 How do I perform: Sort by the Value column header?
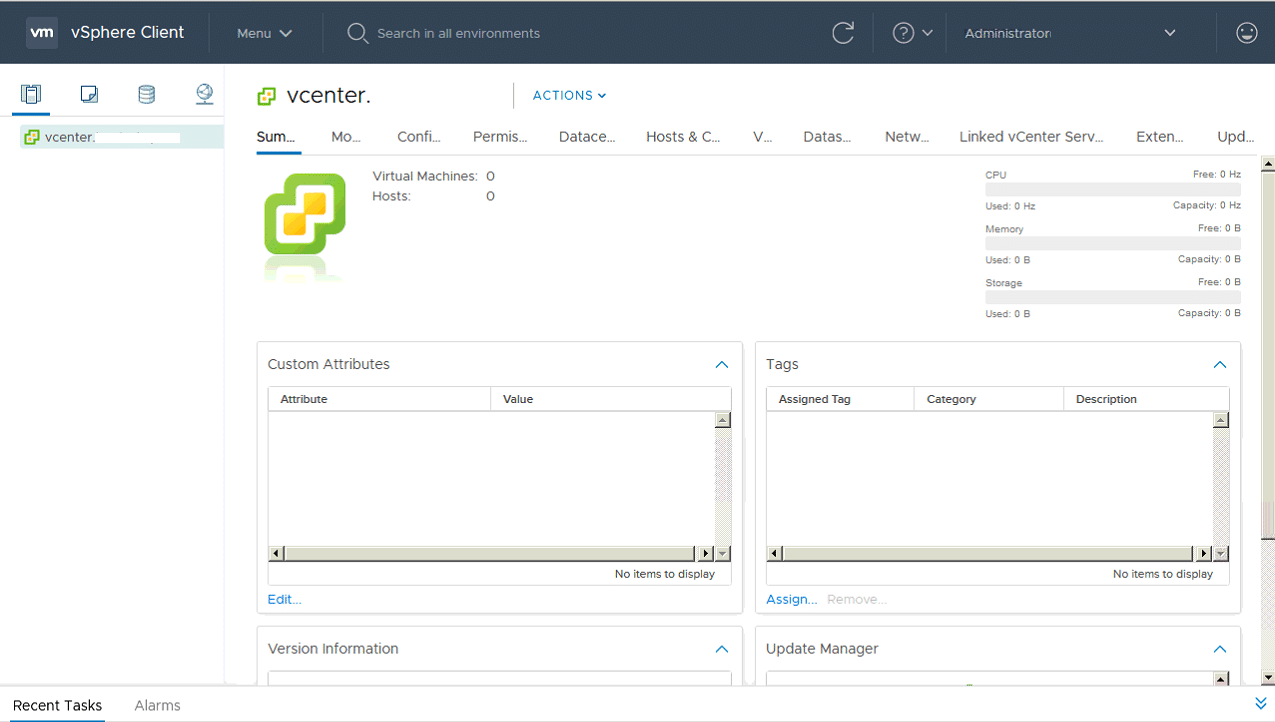(x=611, y=399)
